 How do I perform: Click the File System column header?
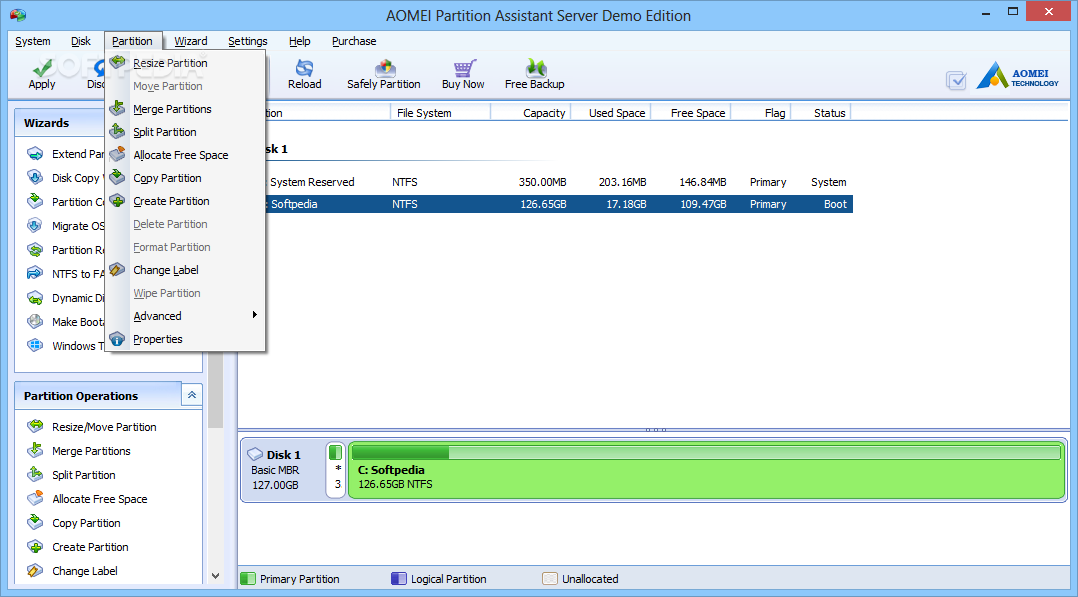(440, 113)
